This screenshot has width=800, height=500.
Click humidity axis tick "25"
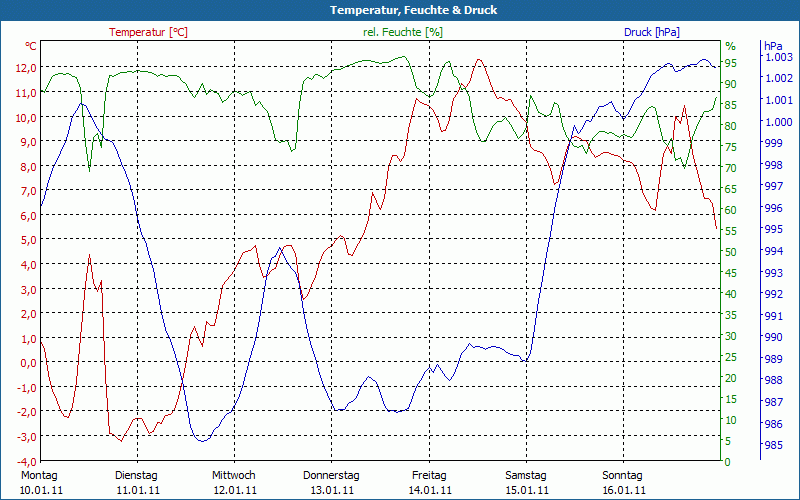[731, 357]
